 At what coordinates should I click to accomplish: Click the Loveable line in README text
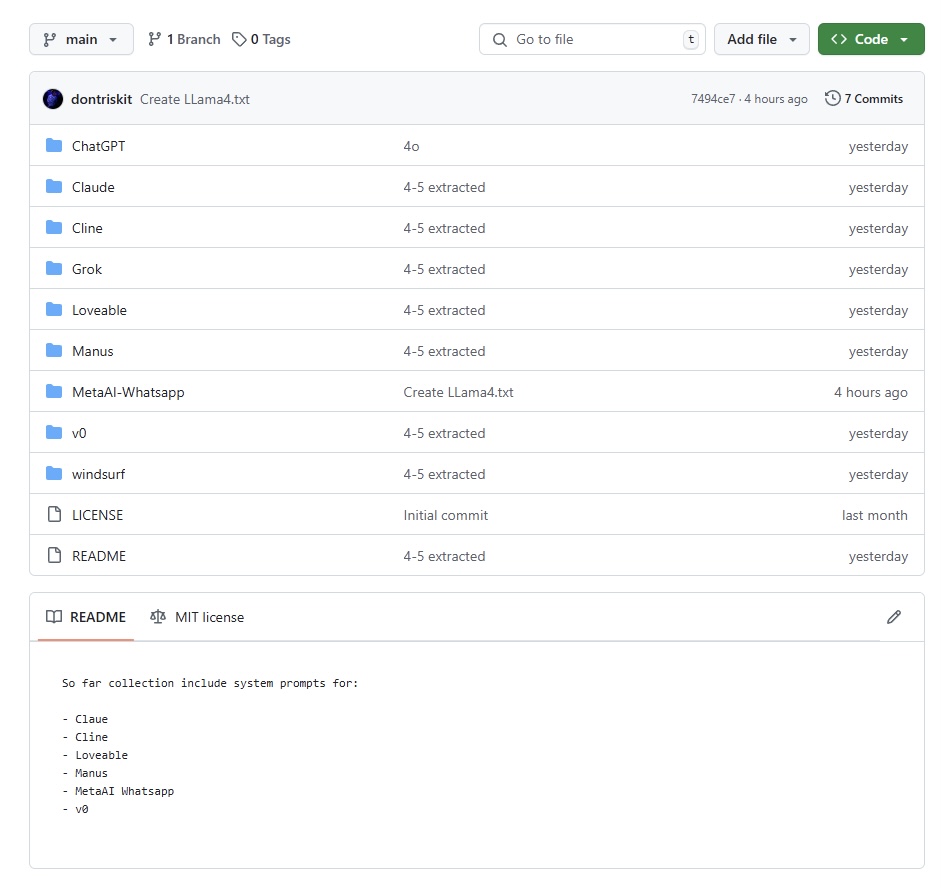(102, 755)
